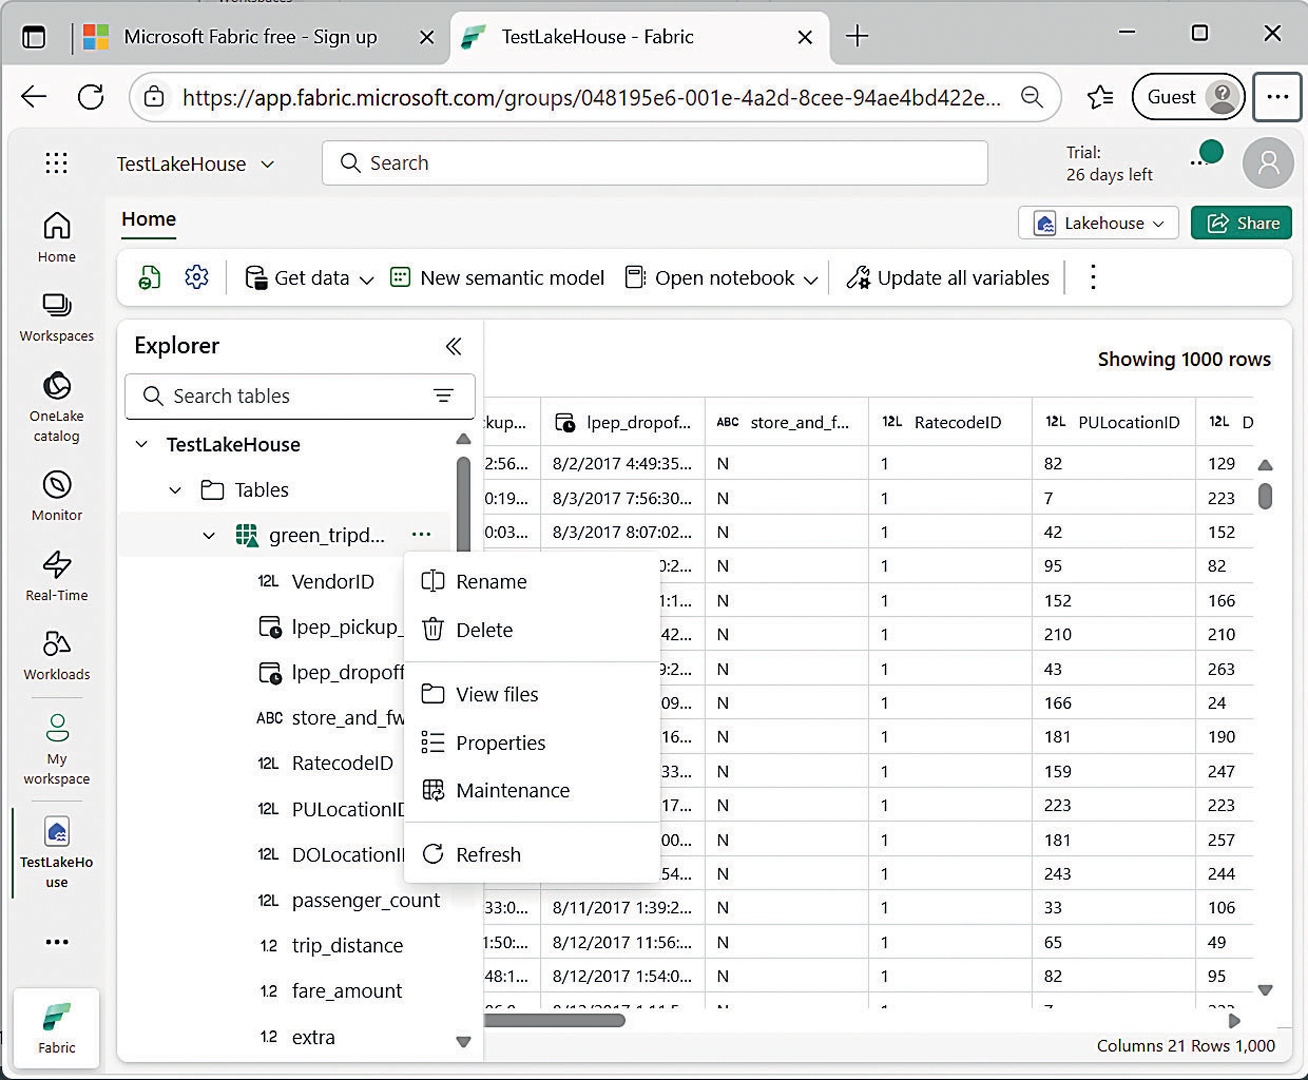
Task: Open browser favorites star icon
Action: click(x=1100, y=97)
